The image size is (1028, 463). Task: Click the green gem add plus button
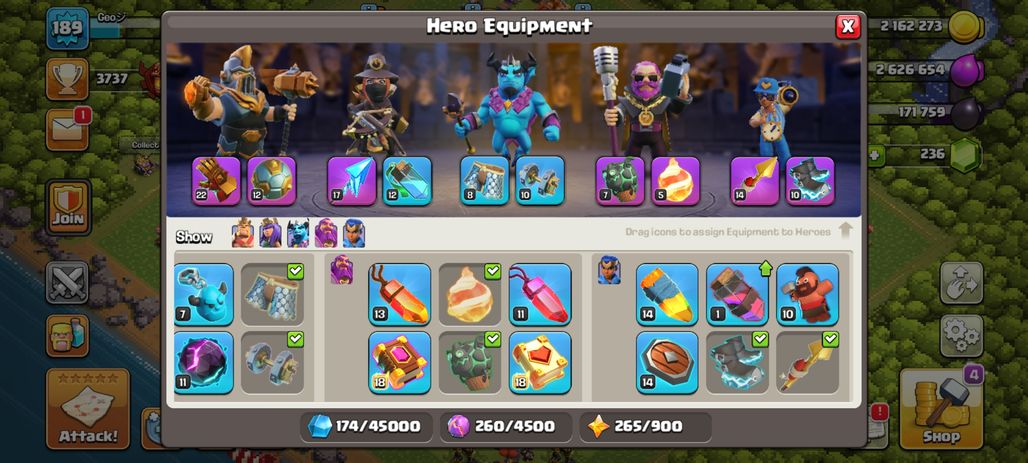tap(875, 156)
